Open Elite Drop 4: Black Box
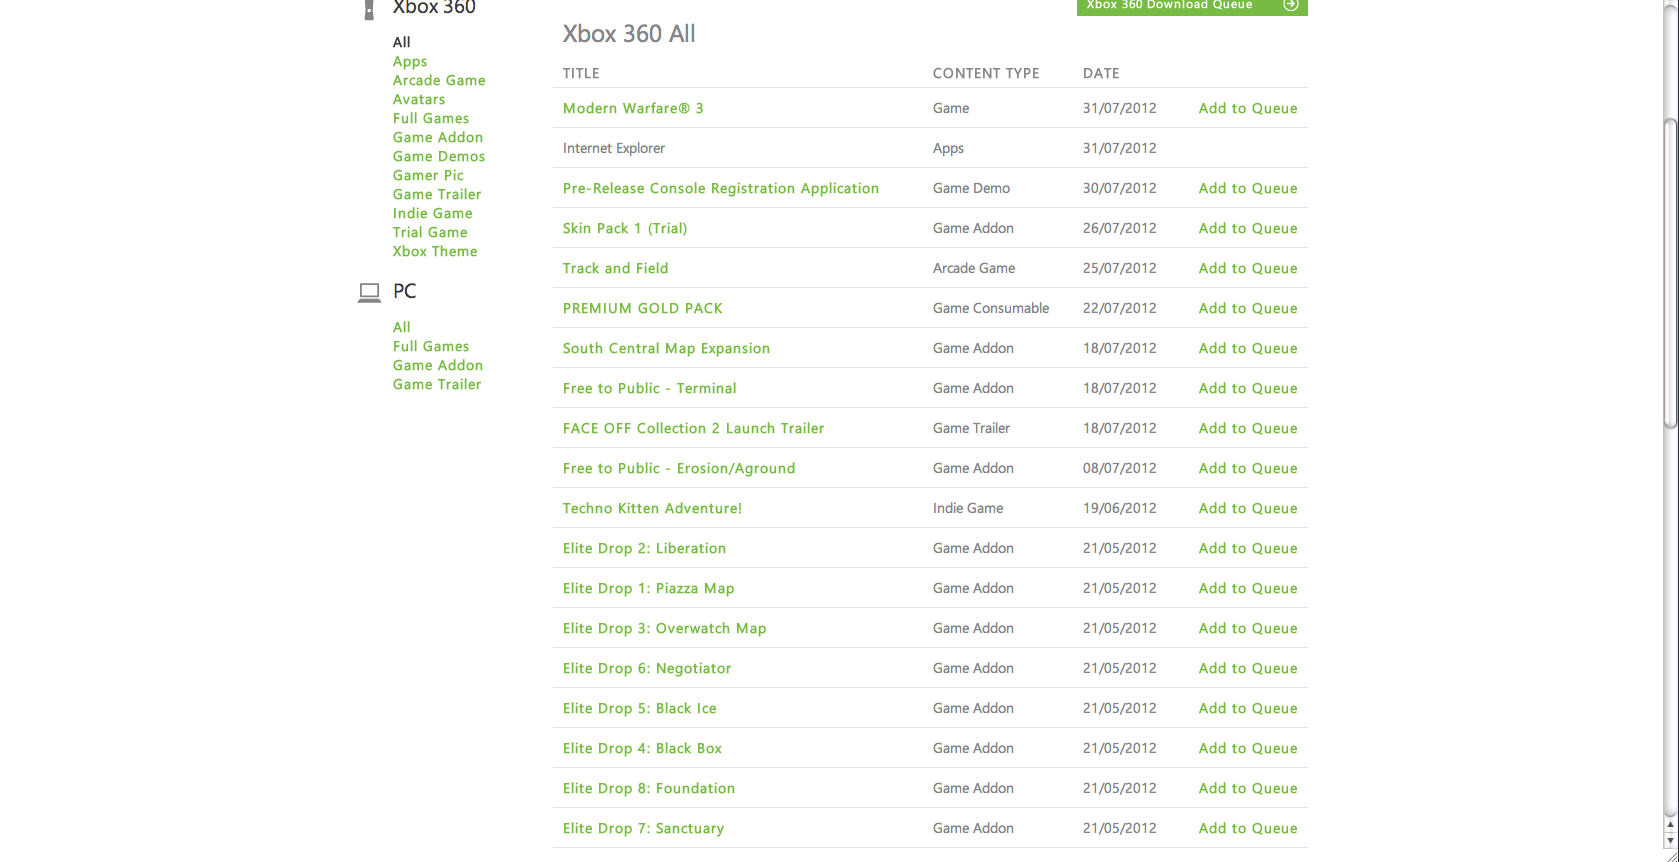Screen dimensions: 1679x862 coord(642,748)
